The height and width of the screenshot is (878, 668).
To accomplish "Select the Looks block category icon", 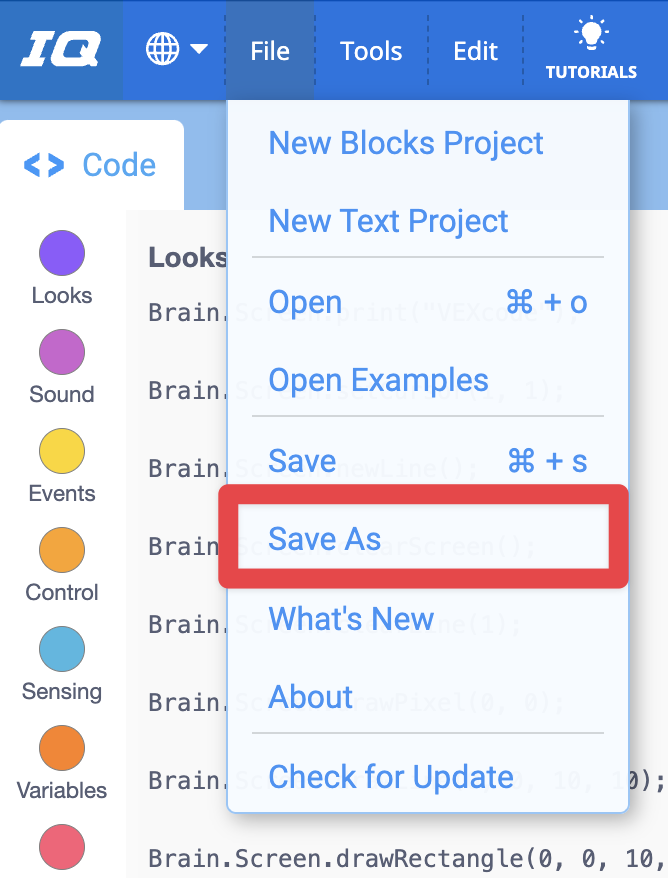I will click(61, 253).
